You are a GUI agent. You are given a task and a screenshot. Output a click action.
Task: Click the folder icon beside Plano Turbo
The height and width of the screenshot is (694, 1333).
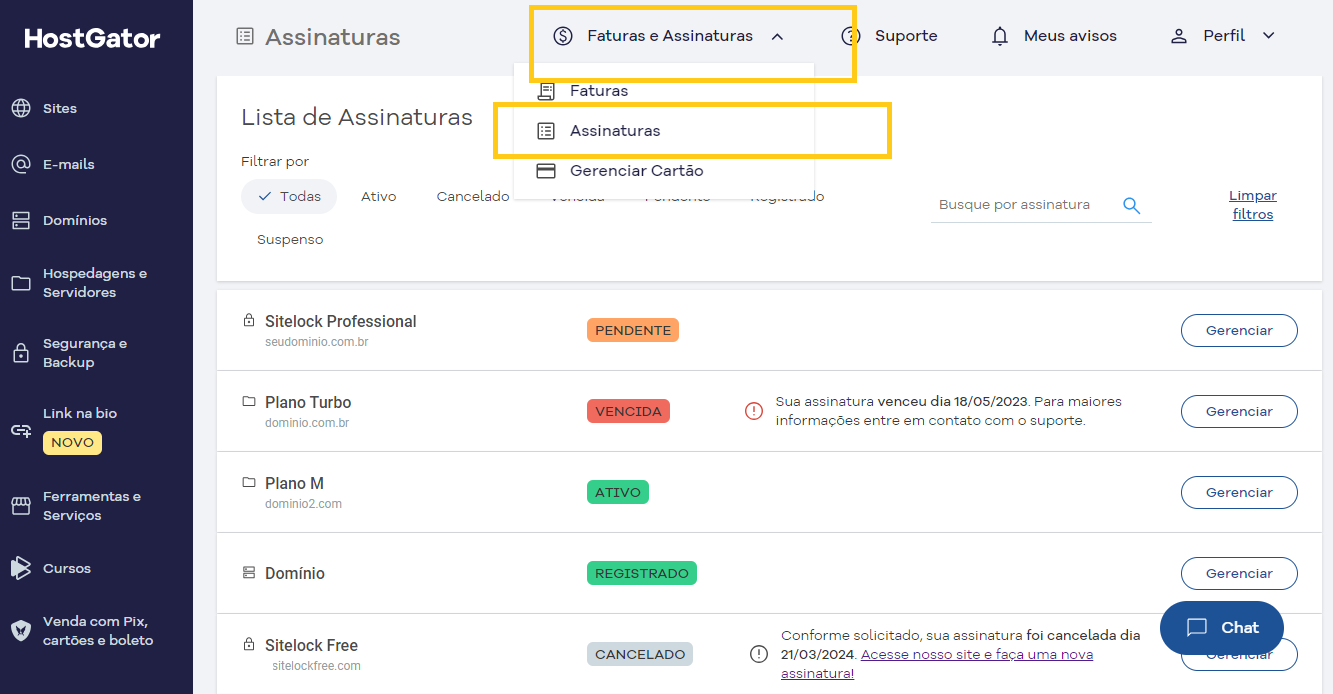coord(249,401)
